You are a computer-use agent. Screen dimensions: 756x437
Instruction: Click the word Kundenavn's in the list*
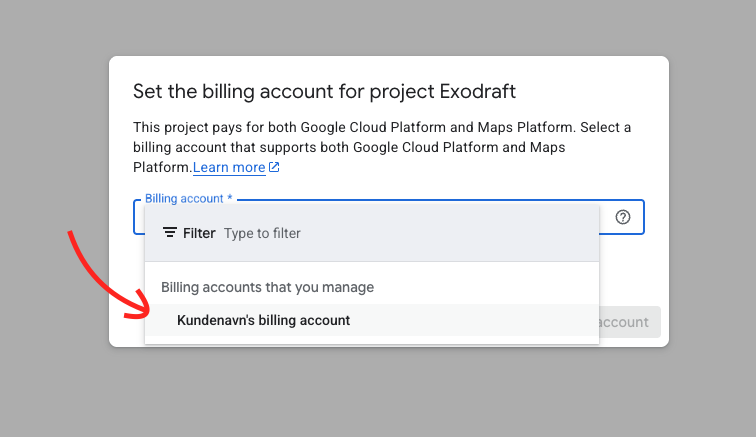[213, 320]
